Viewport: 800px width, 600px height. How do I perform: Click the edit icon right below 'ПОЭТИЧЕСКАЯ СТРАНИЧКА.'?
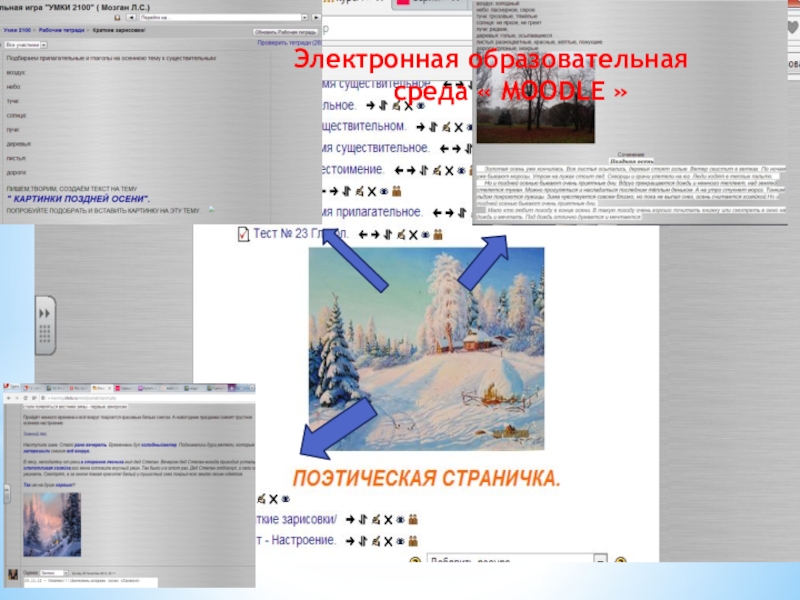[262, 498]
